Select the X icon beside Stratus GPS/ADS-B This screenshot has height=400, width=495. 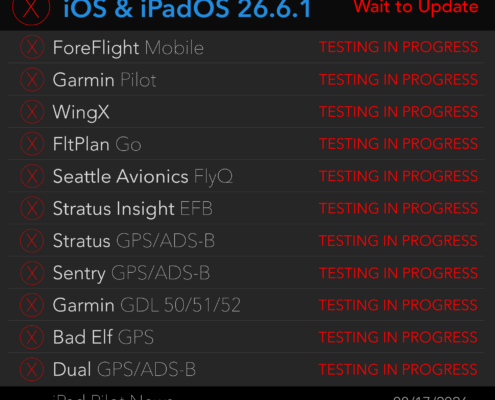click(32, 241)
